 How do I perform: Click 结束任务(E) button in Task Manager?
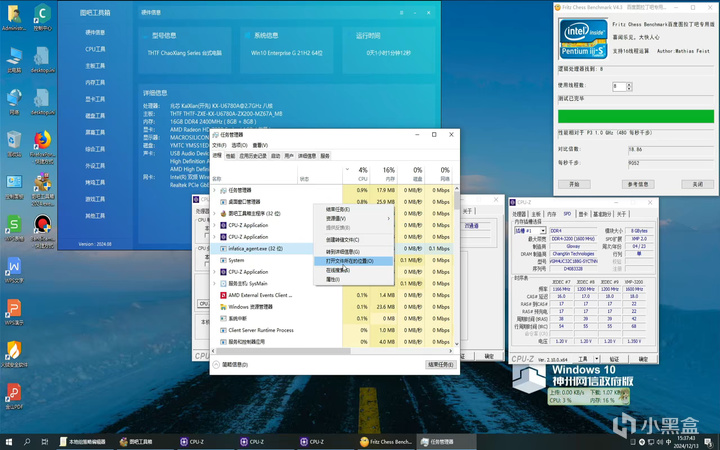pos(441,365)
